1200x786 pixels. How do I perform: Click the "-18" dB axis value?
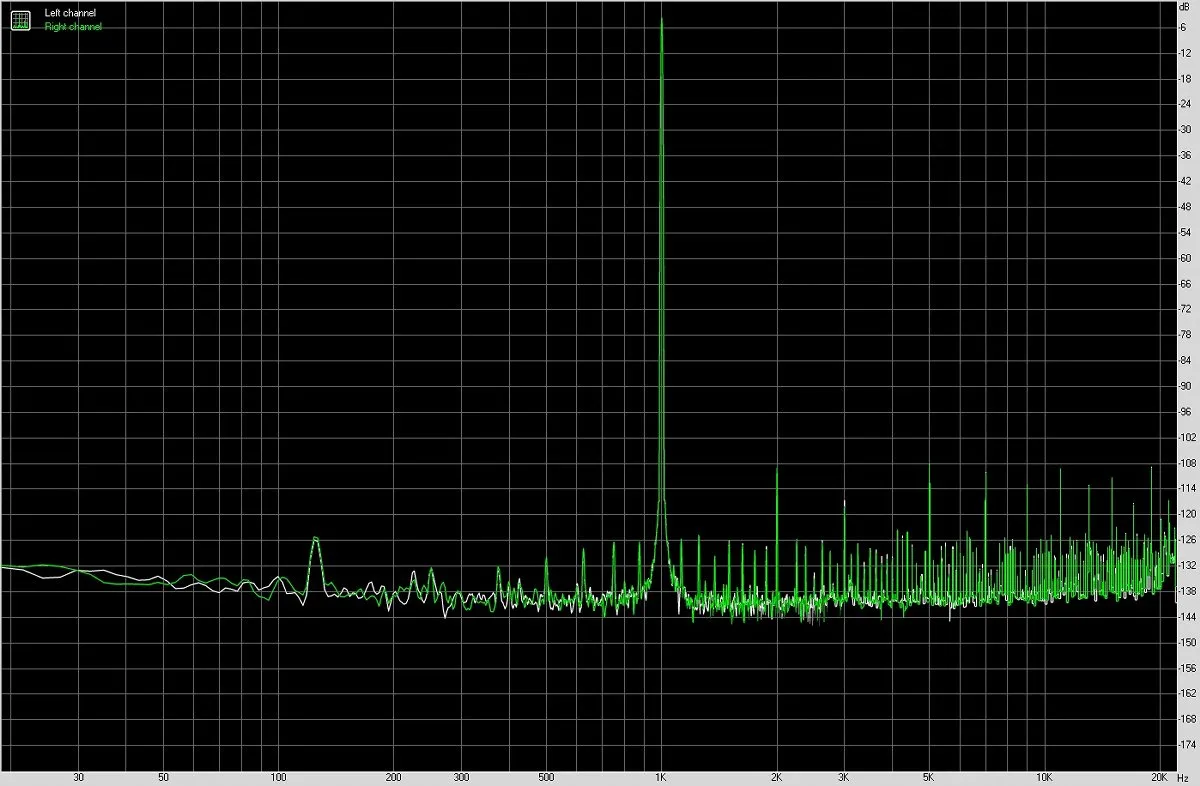pos(1185,78)
